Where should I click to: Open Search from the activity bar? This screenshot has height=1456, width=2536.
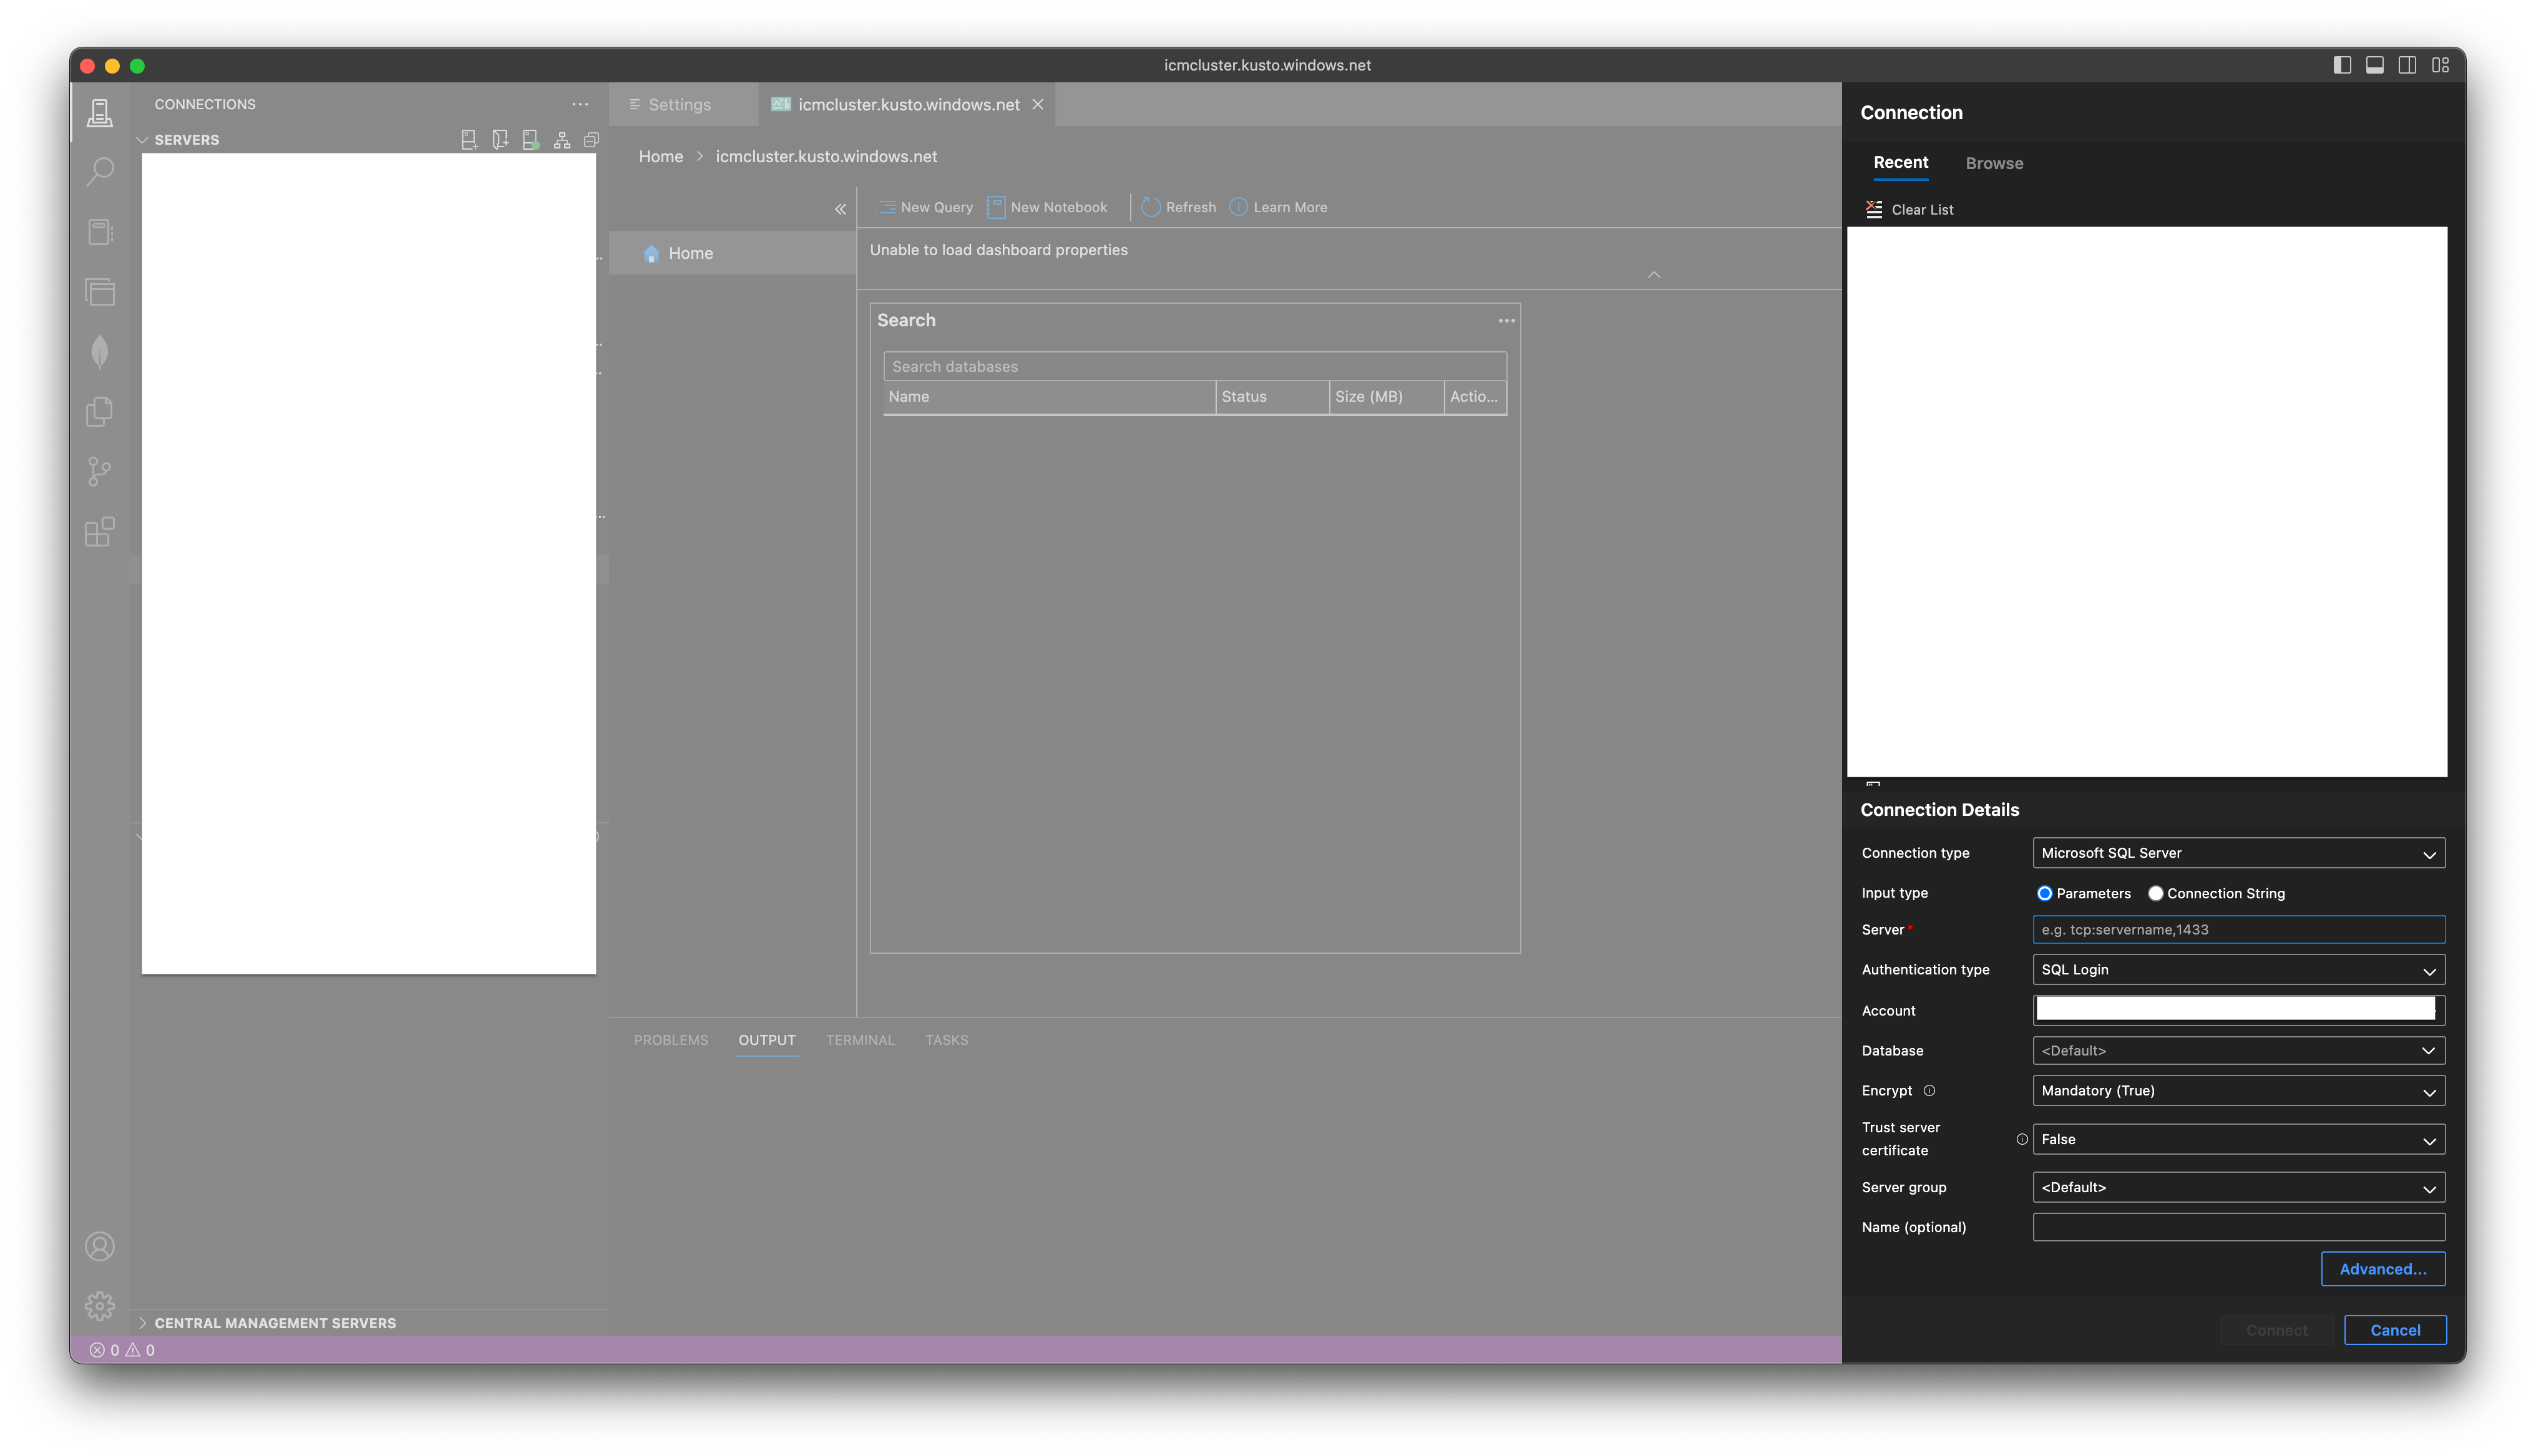tap(99, 171)
